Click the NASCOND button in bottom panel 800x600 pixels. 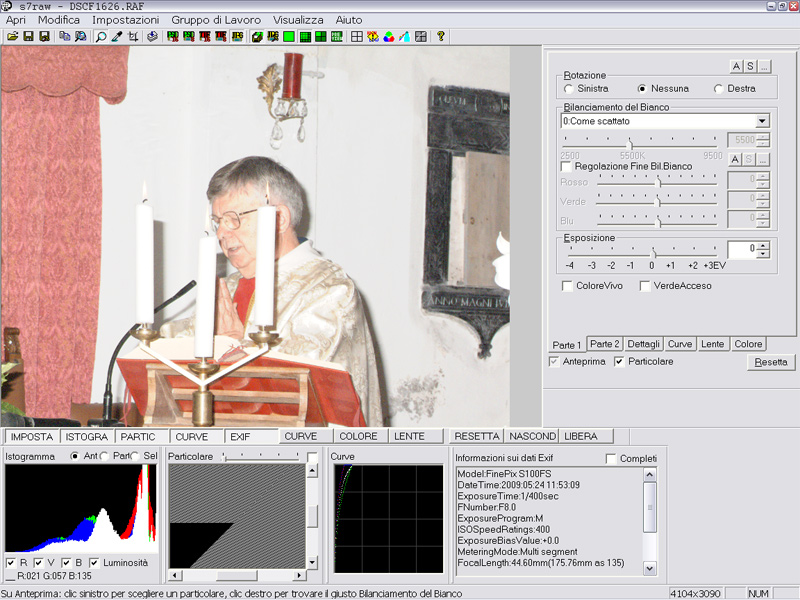(x=532, y=437)
